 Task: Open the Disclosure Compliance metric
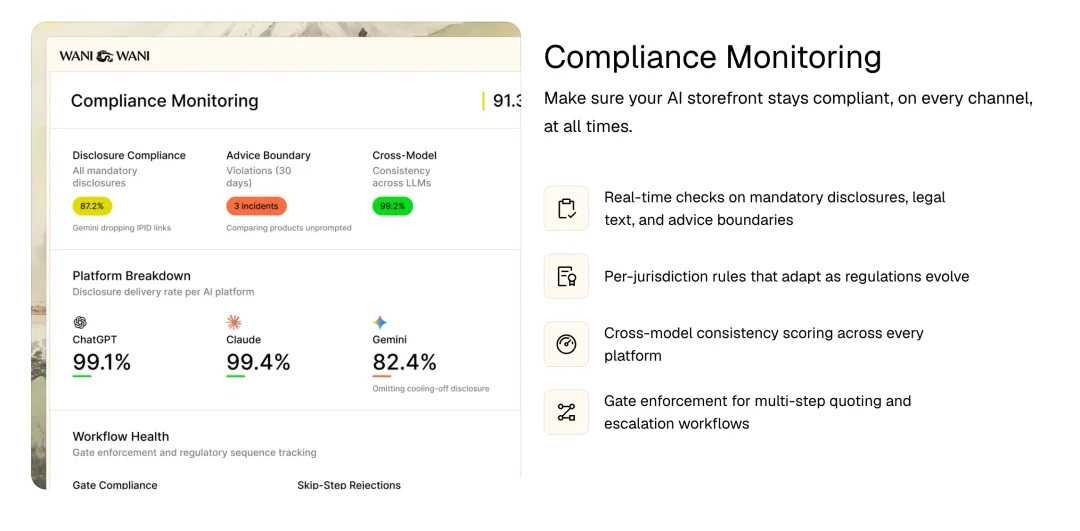click(129, 156)
